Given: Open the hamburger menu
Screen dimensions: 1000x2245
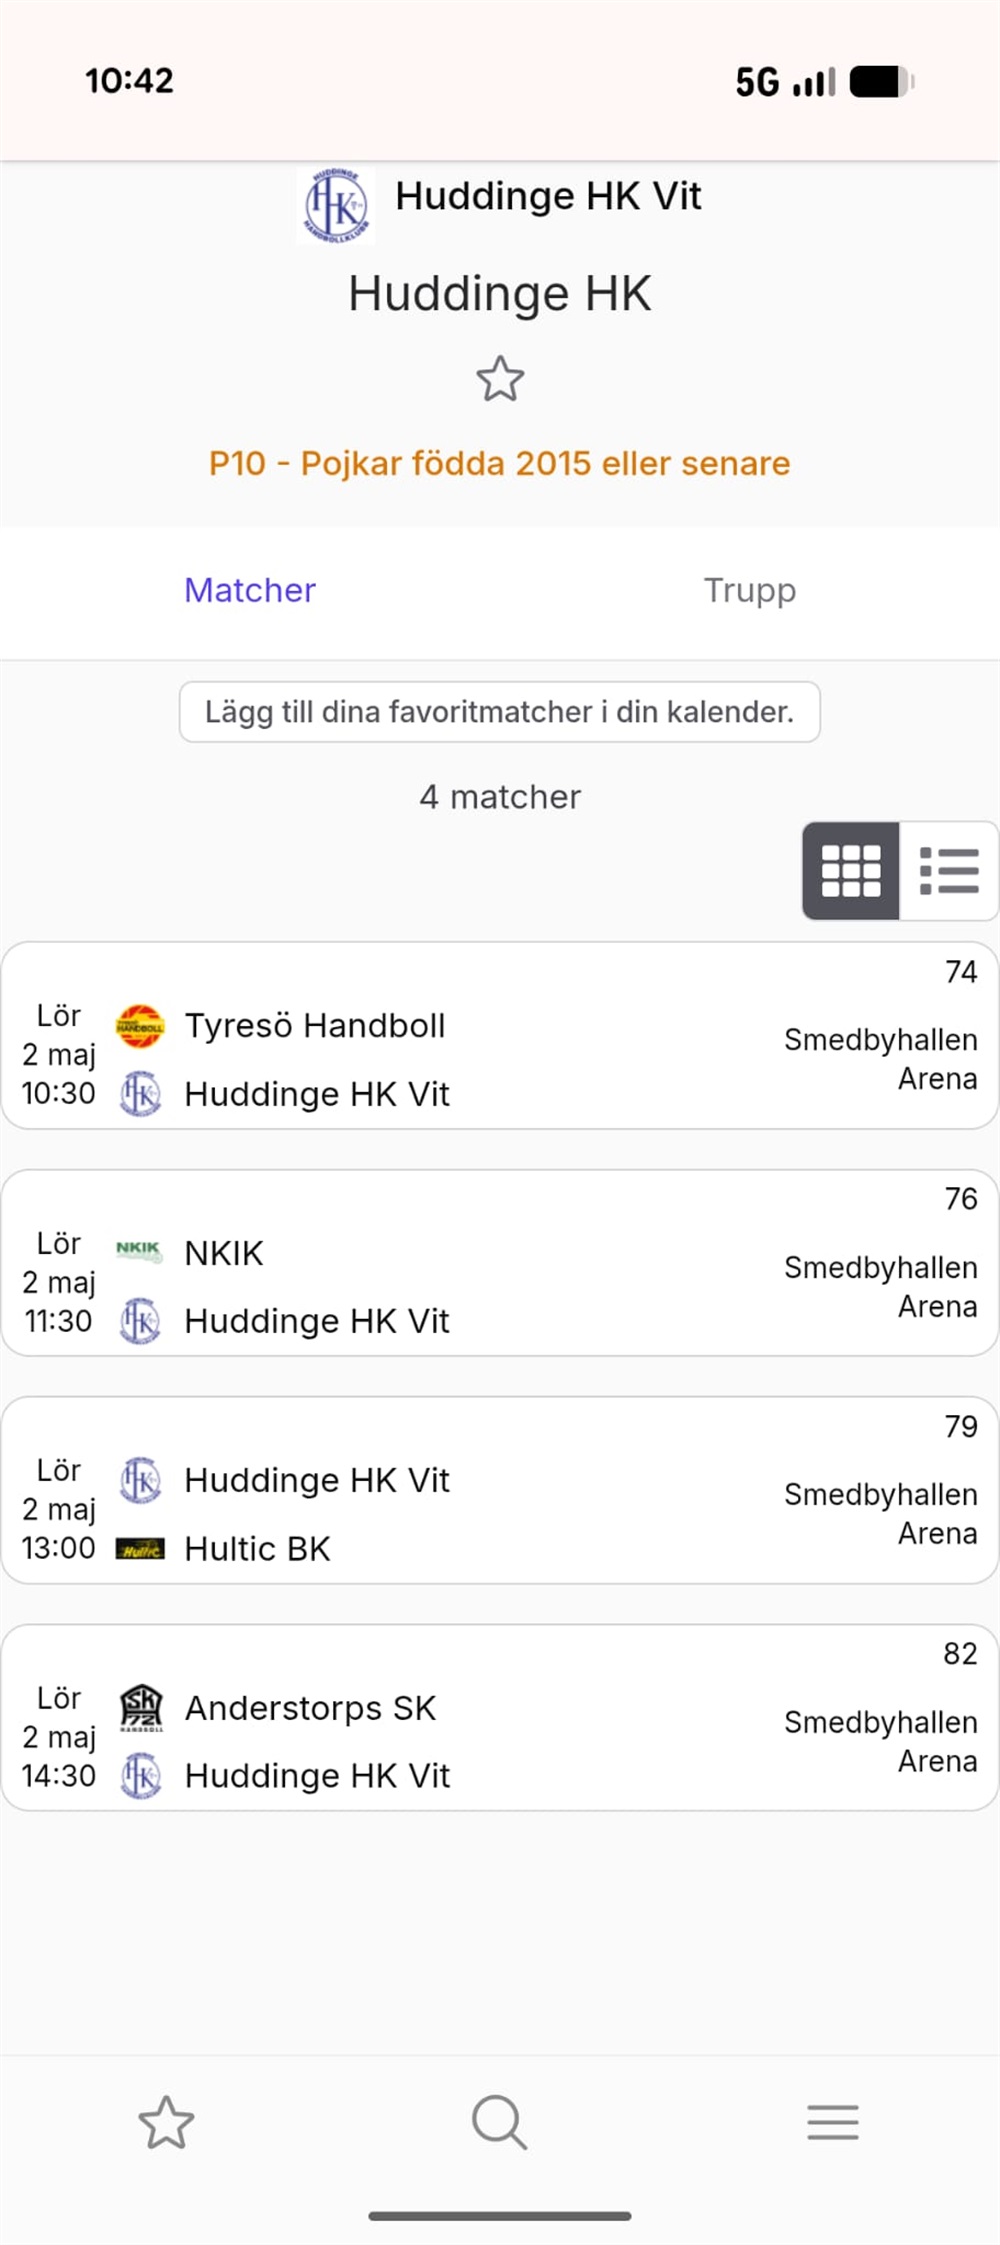Looking at the screenshot, I should point(833,2122).
